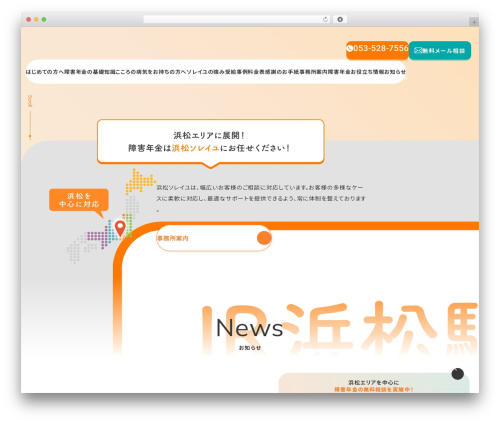Click the 浜松を中心に対応 speech bubble
The width and height of the screenshot is (500, 423).
tap(79, 200)
